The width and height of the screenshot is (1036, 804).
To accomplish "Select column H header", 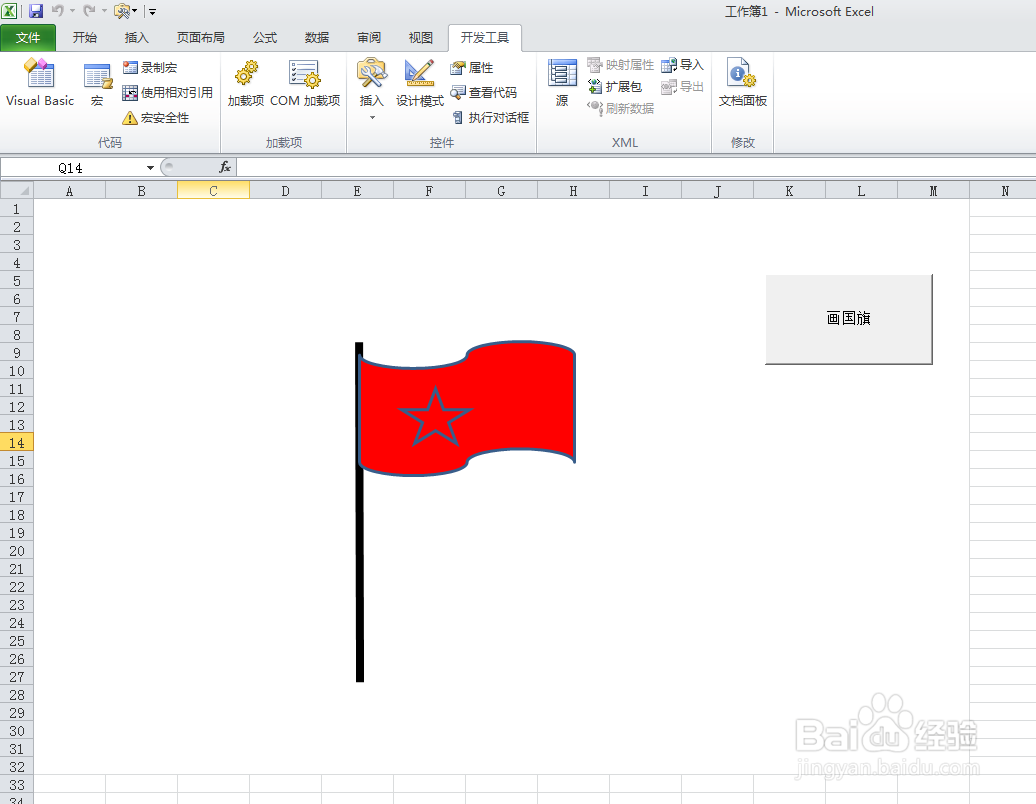I will coord(574,191).
